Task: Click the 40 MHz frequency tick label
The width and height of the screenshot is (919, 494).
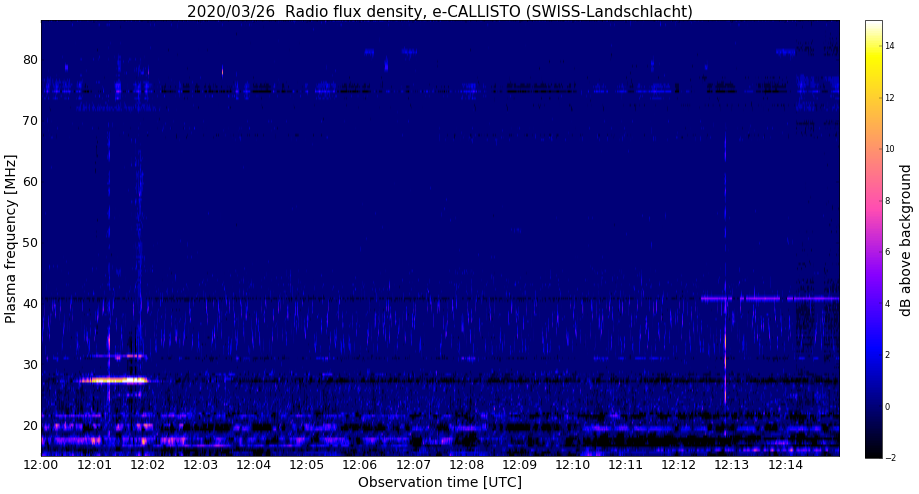Action: point(30,304)
